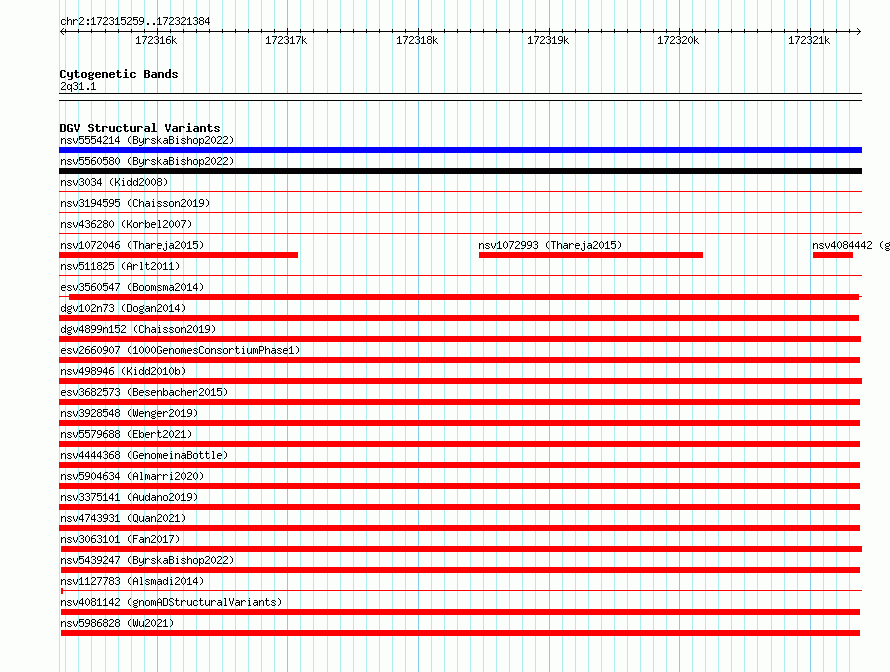Click the left arrowhead of the ruler
The height and width of the screenshot is (672, 890).
[62, 32]
